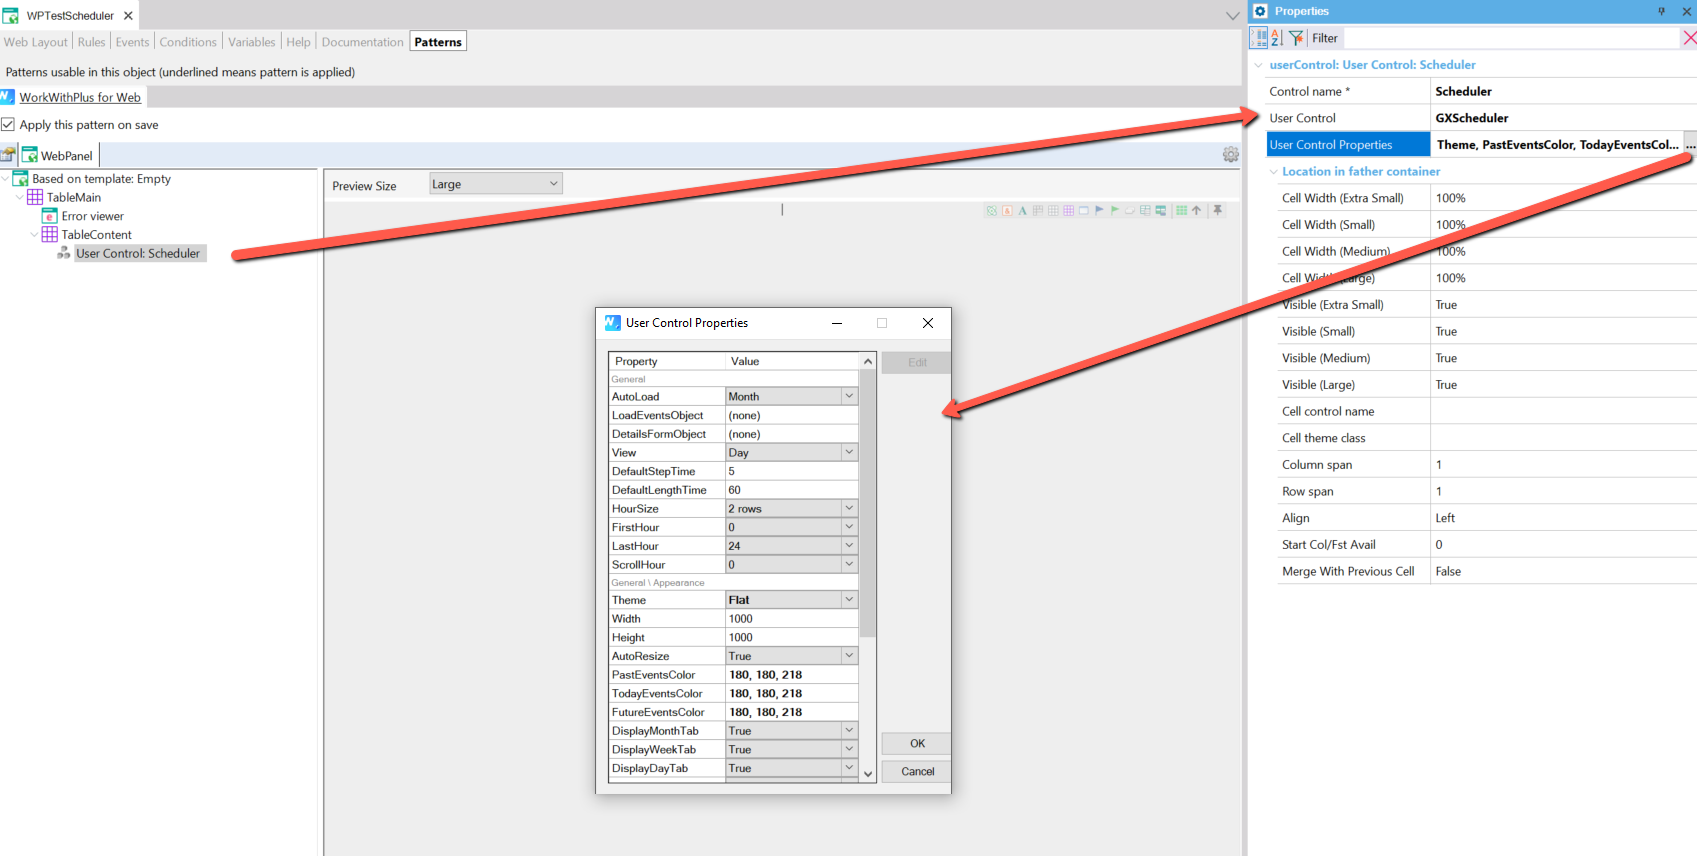Open the tab list dropdown arrow beside Properties panel
Viewport: 1697px width, 856px height.
1232,15
